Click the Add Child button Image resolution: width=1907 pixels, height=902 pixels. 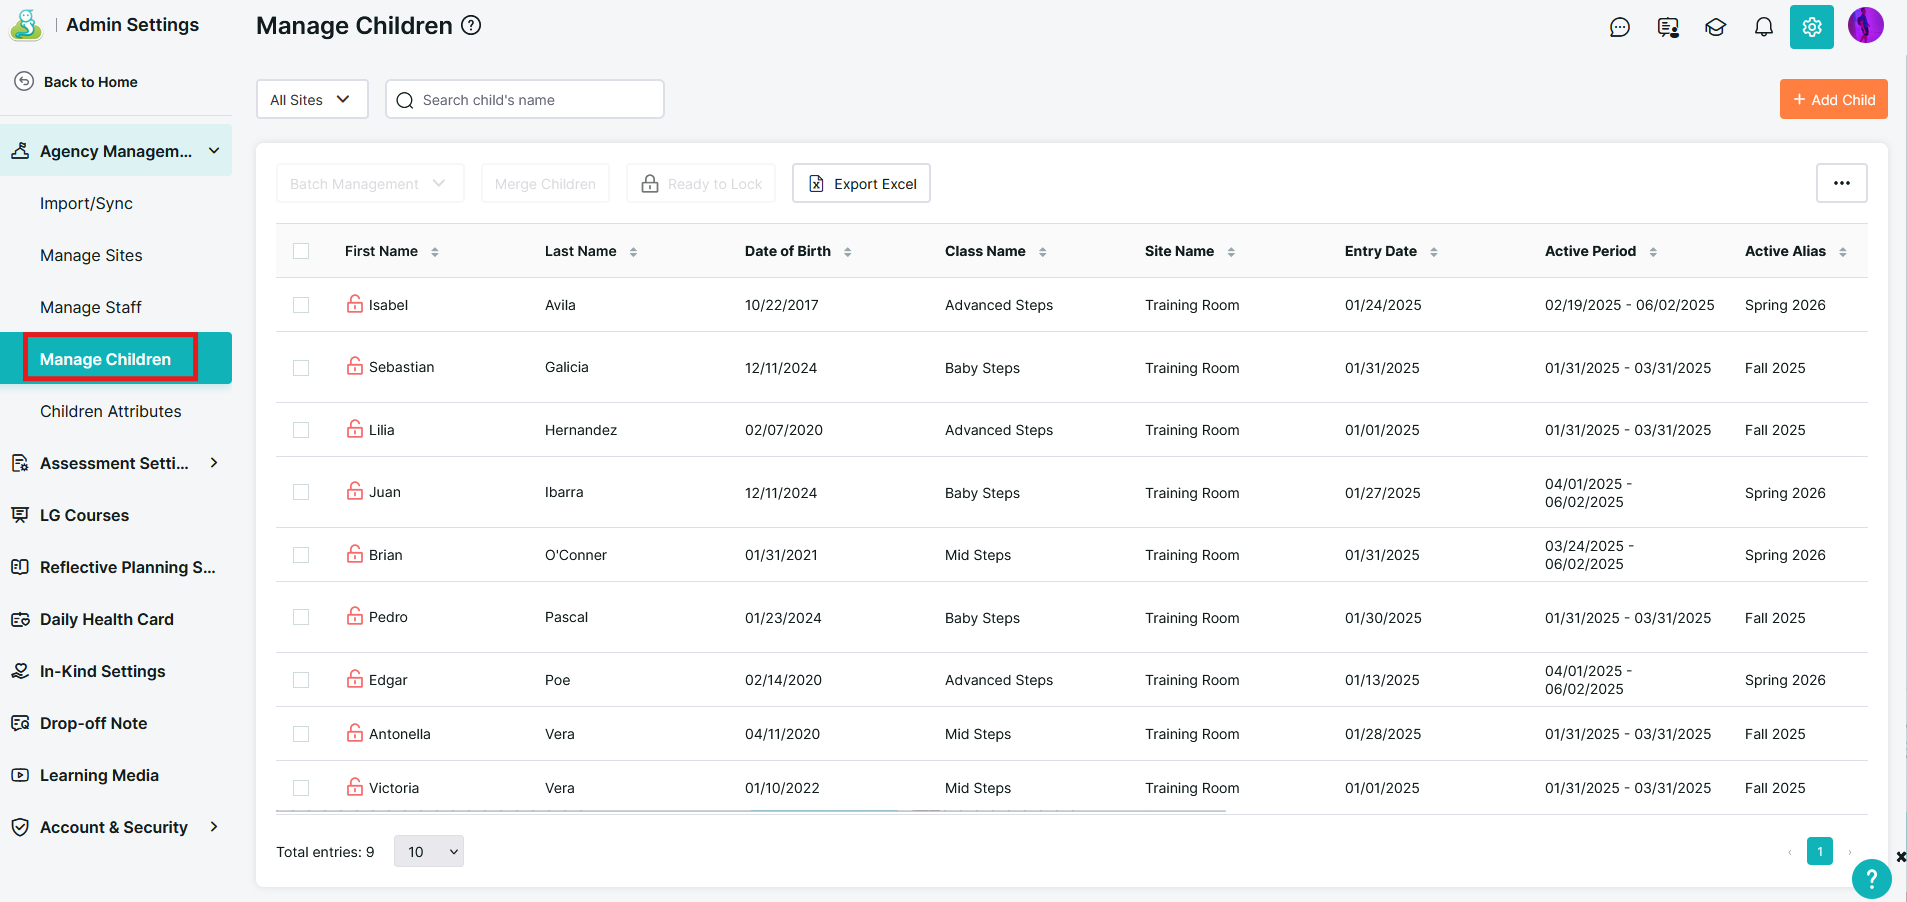point(1834,99)
